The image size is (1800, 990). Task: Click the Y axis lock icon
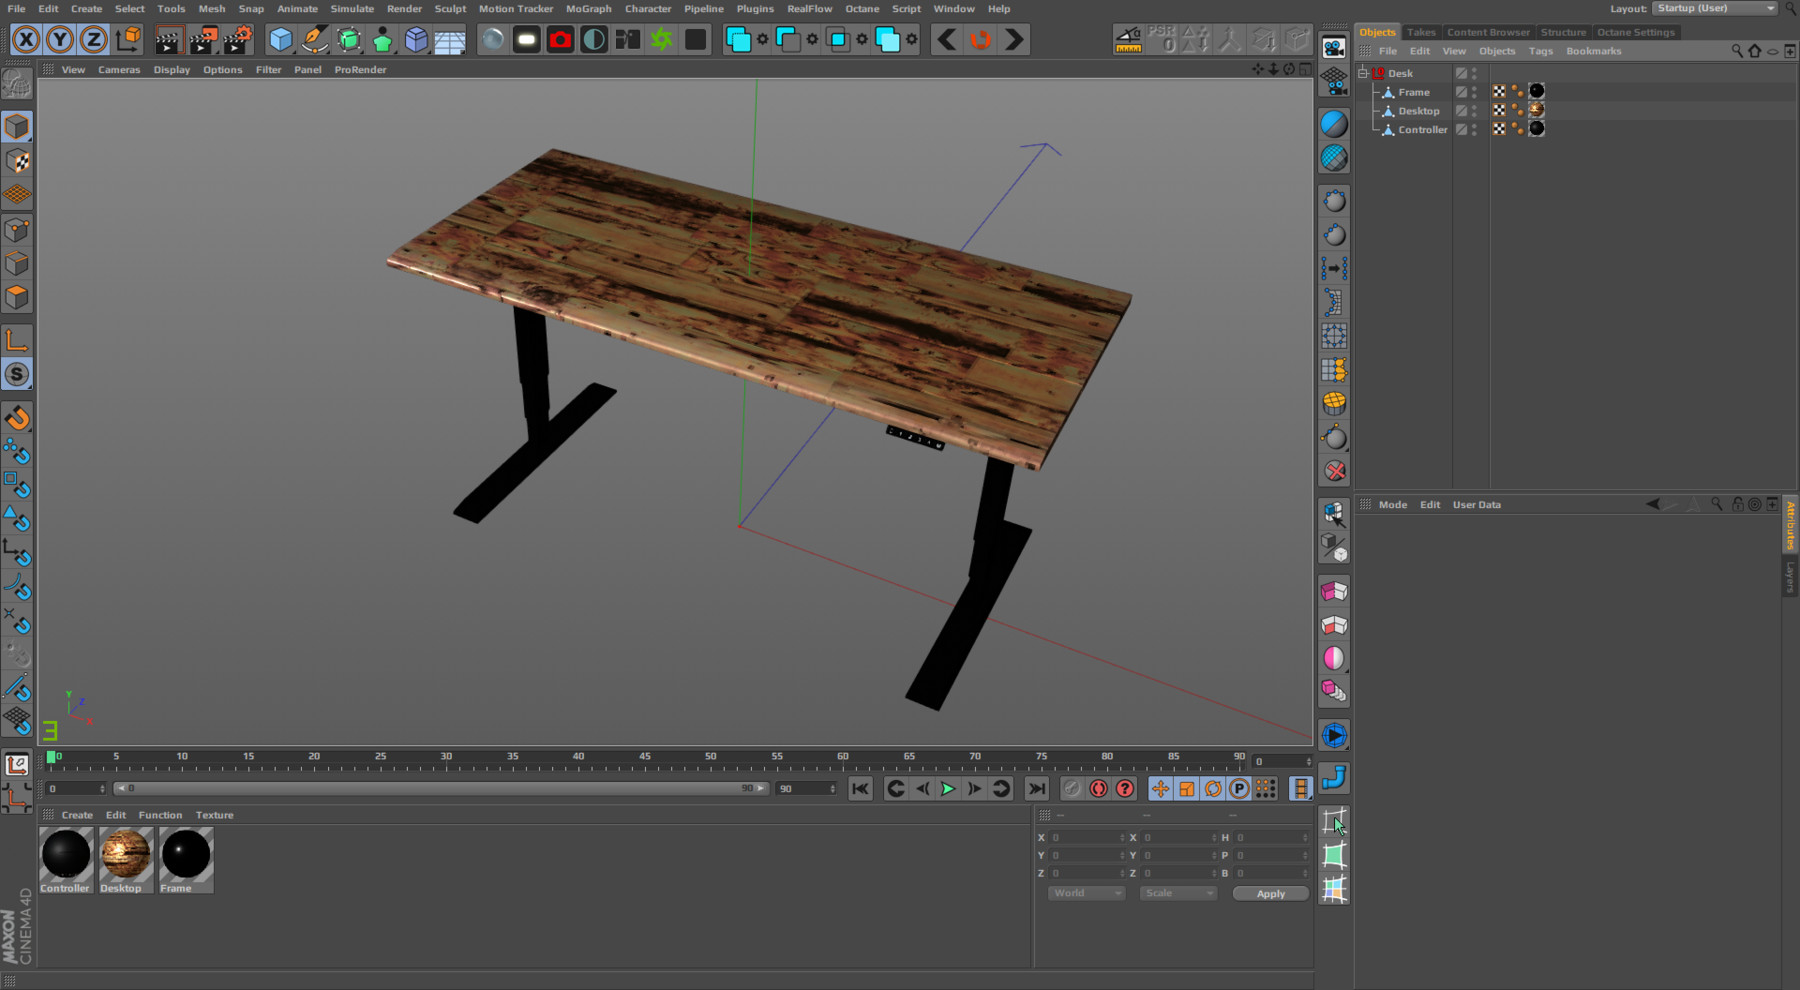(x=60, y=40)
